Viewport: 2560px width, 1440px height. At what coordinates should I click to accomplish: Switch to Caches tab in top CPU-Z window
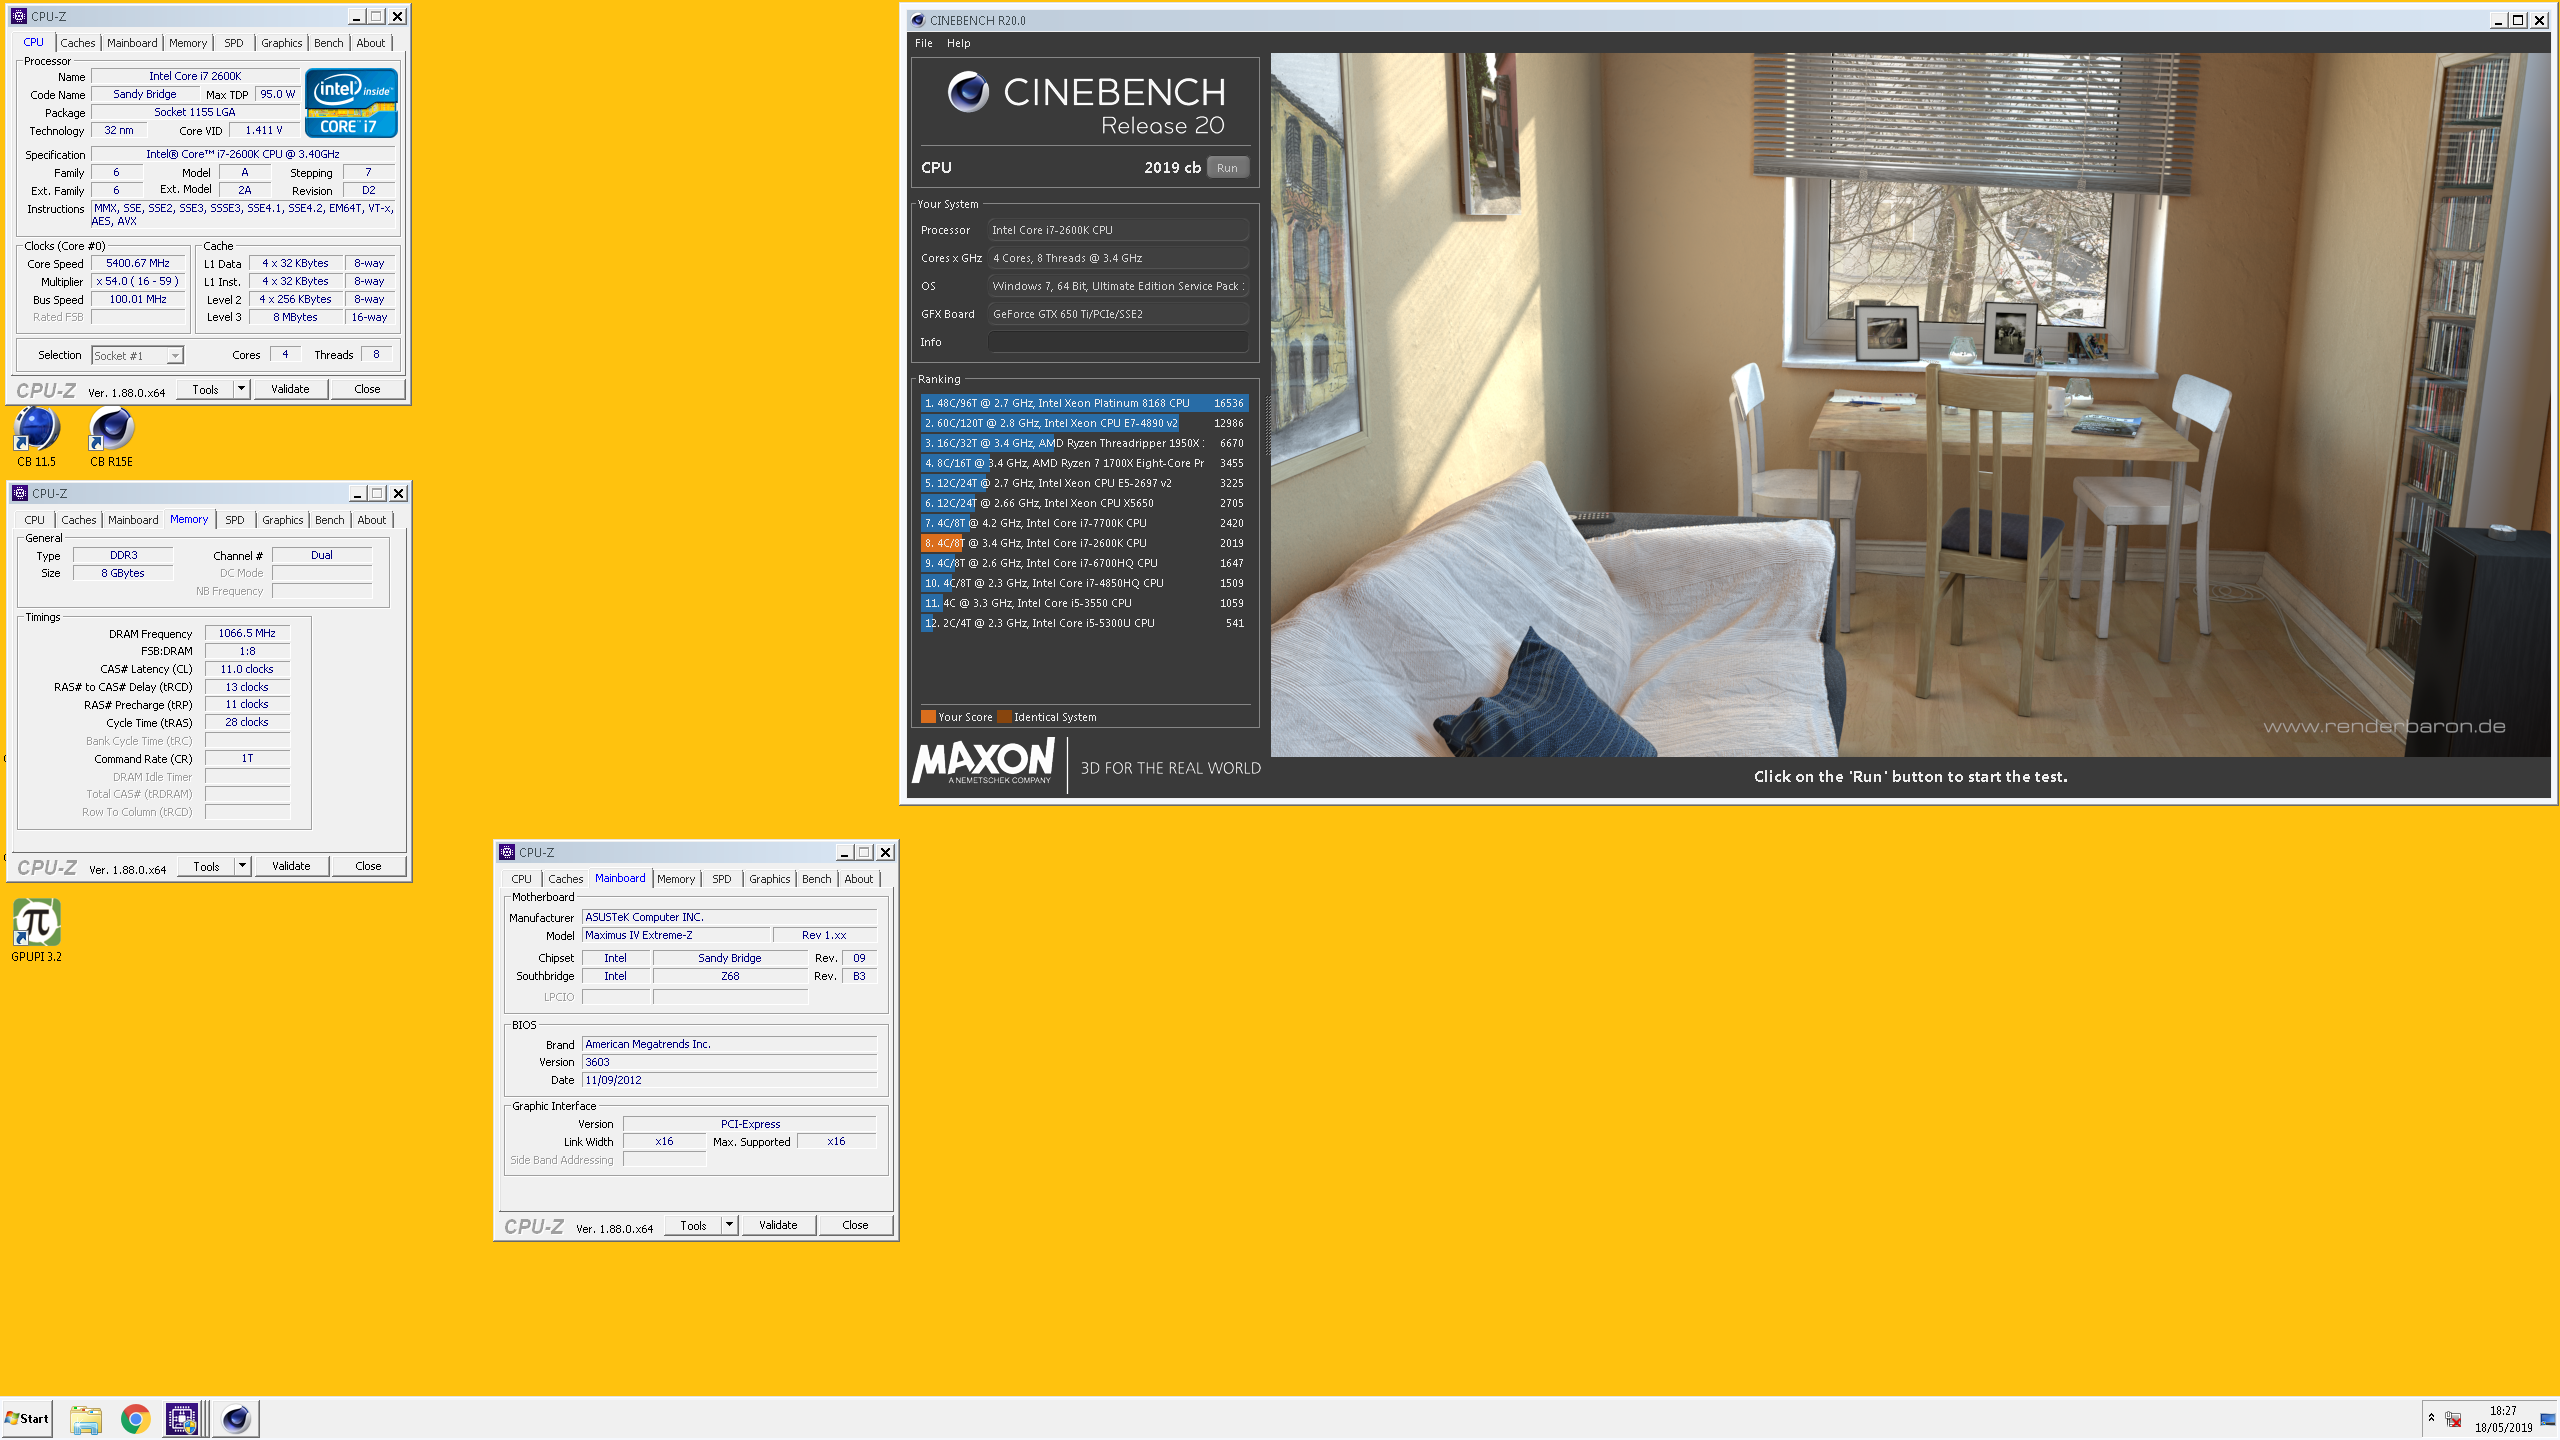77,43
